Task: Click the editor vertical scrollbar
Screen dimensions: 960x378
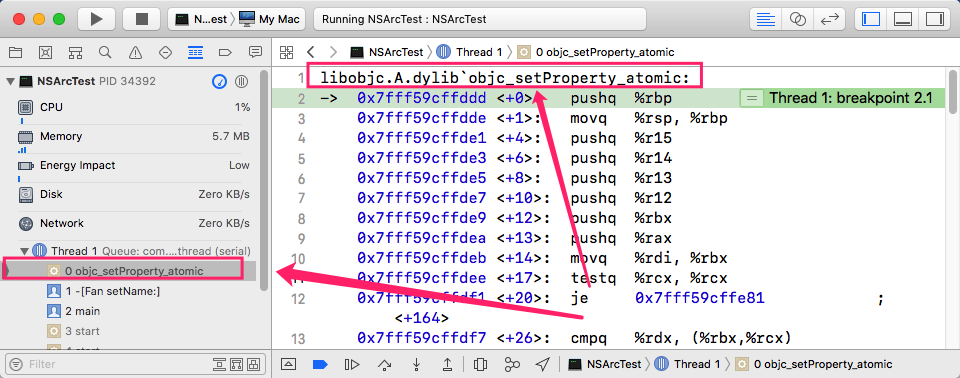Action: (x=954, y=92)
